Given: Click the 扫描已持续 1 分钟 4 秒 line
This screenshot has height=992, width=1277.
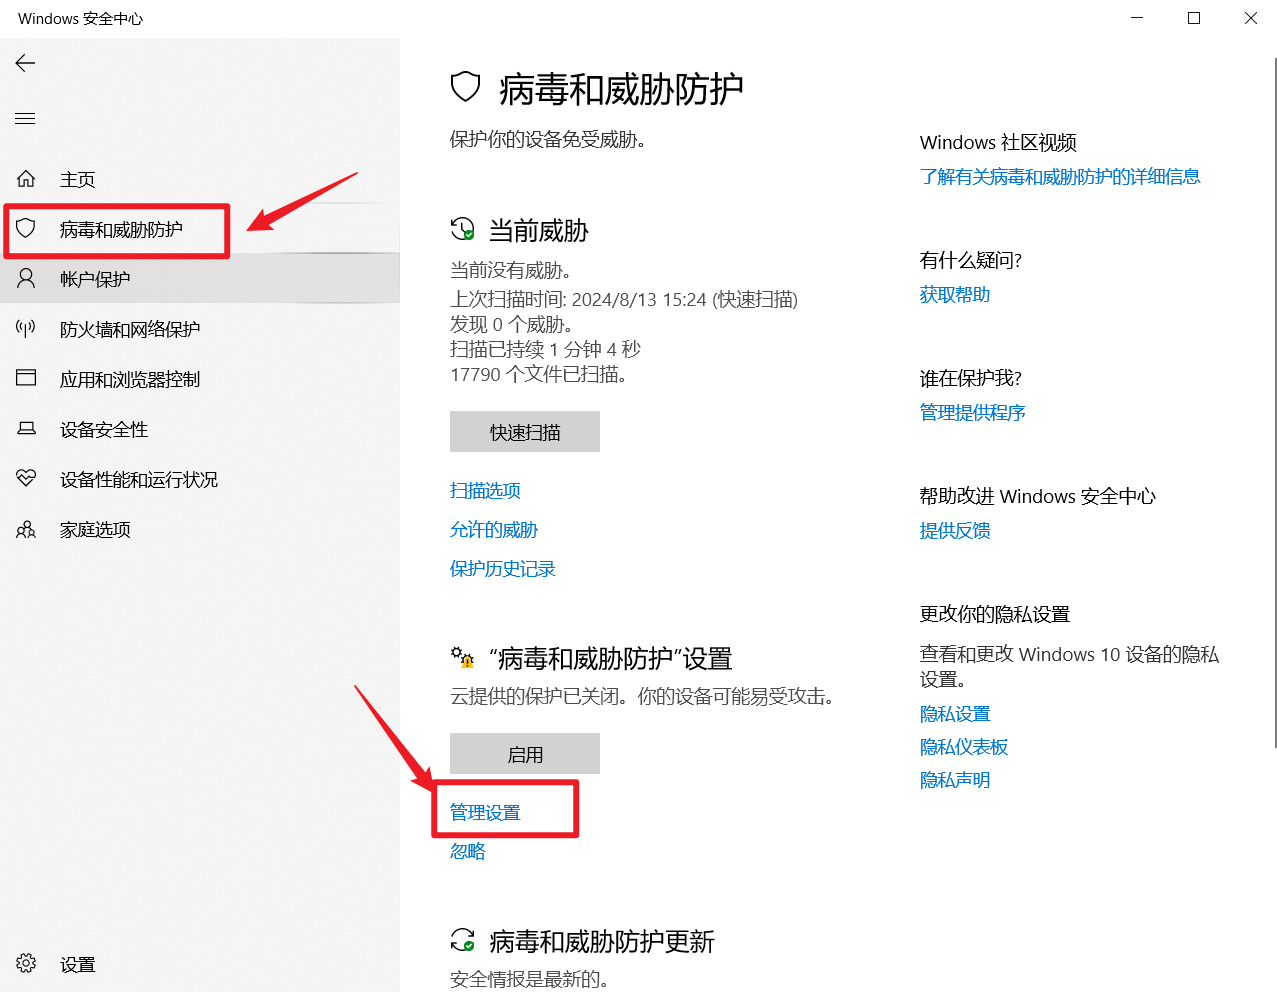Looking at the screenshot, I should pos(545,349).
